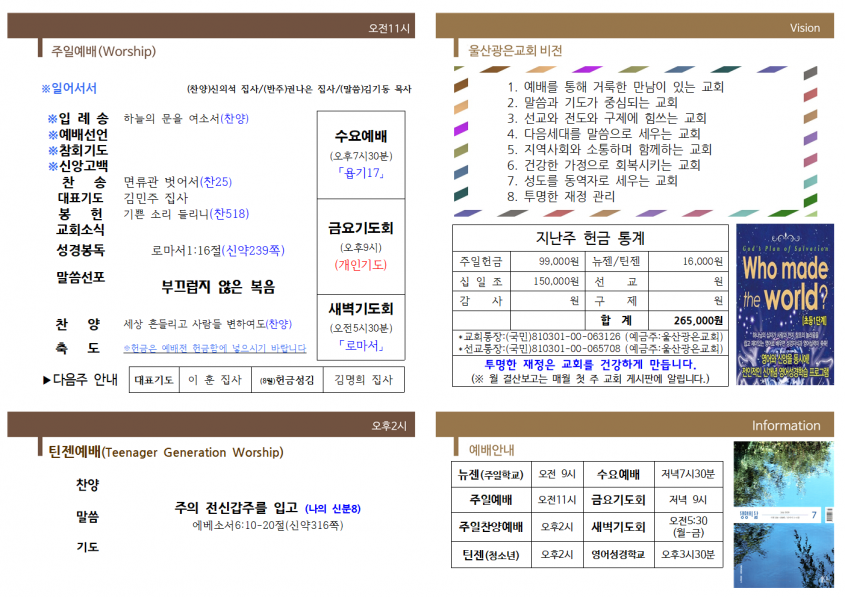Click the 새벽기도회 로마서 box

[x=361, y=327]
